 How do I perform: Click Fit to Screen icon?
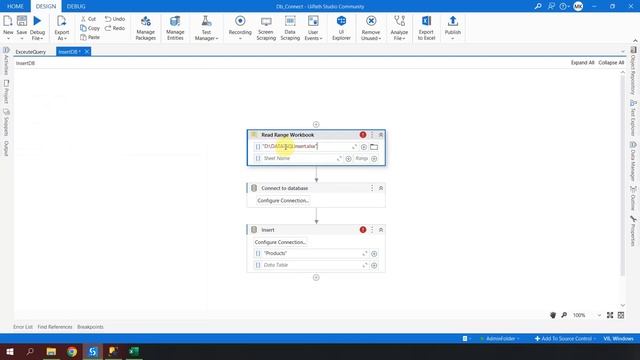(610, 315)
